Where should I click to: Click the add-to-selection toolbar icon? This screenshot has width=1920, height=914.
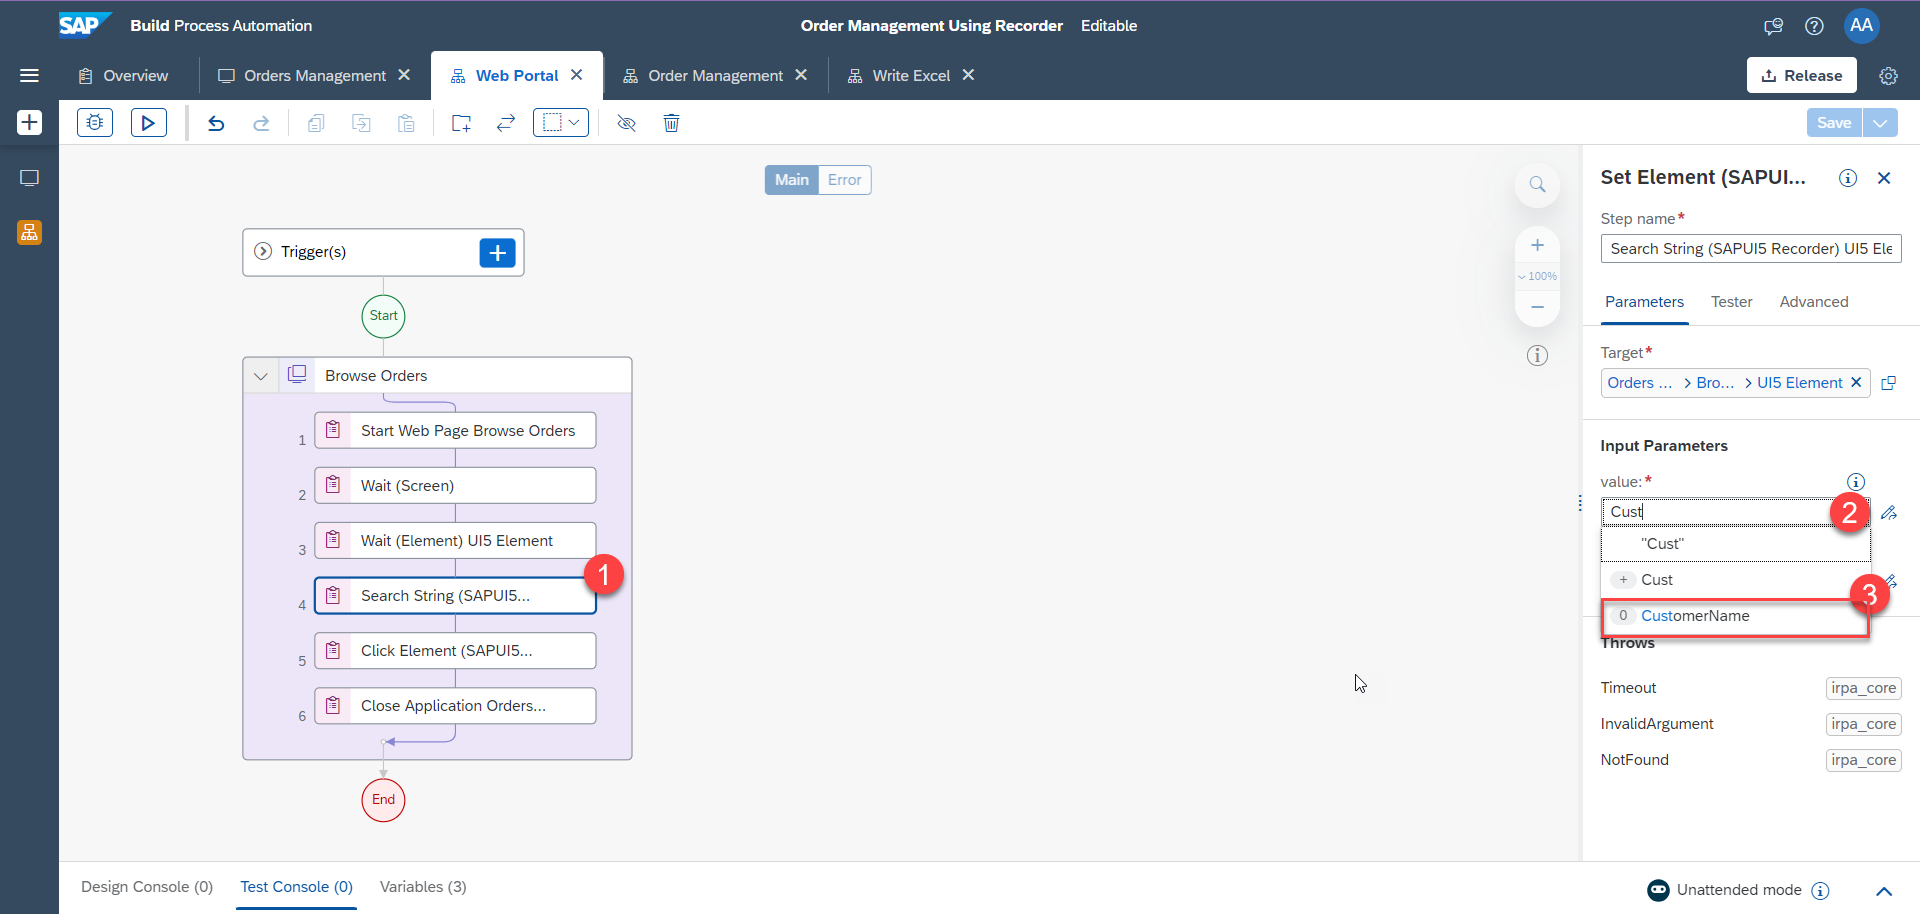461,123
